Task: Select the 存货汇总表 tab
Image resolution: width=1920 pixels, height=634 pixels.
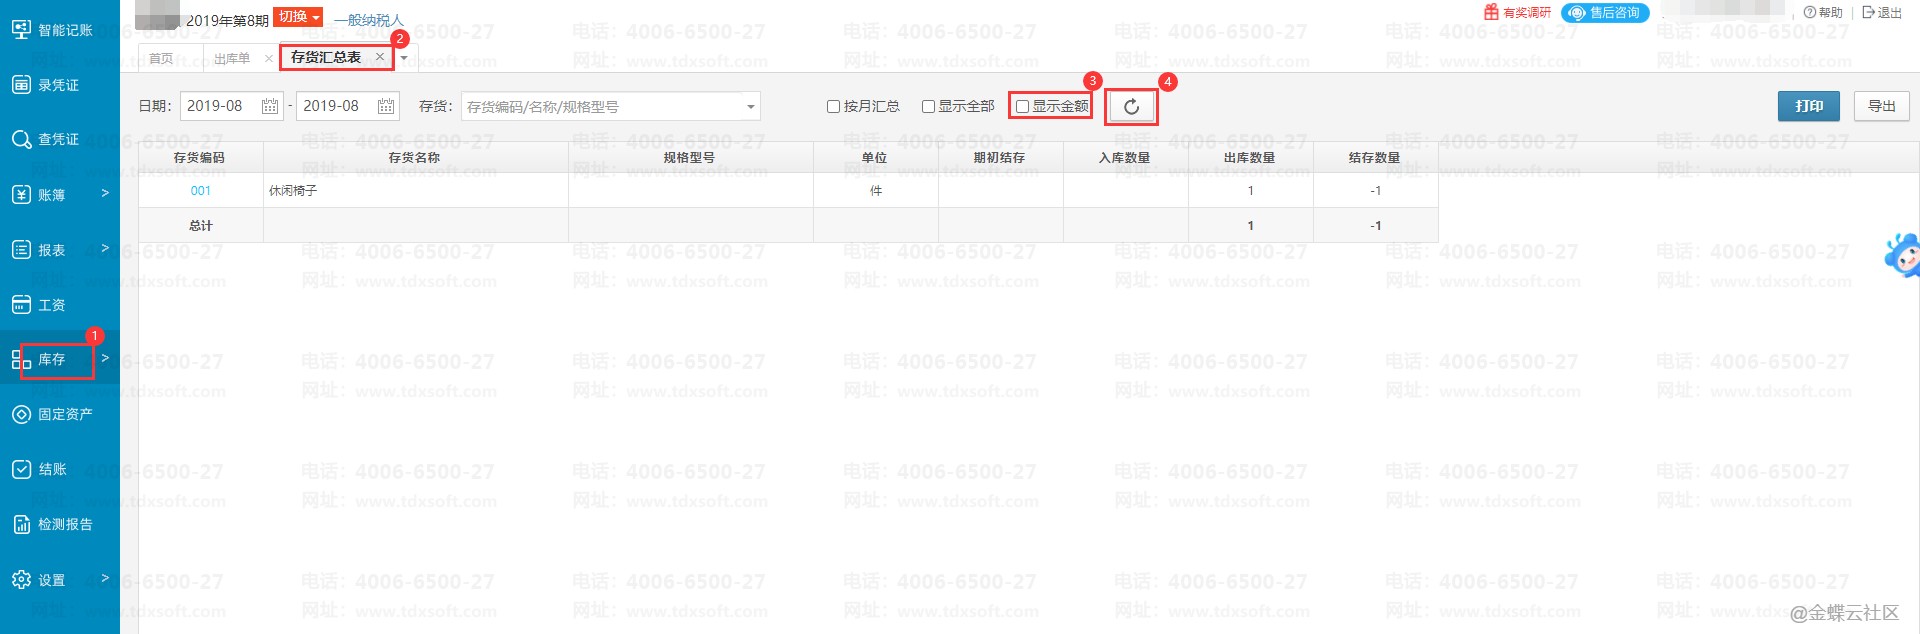Action: [326, 57]
